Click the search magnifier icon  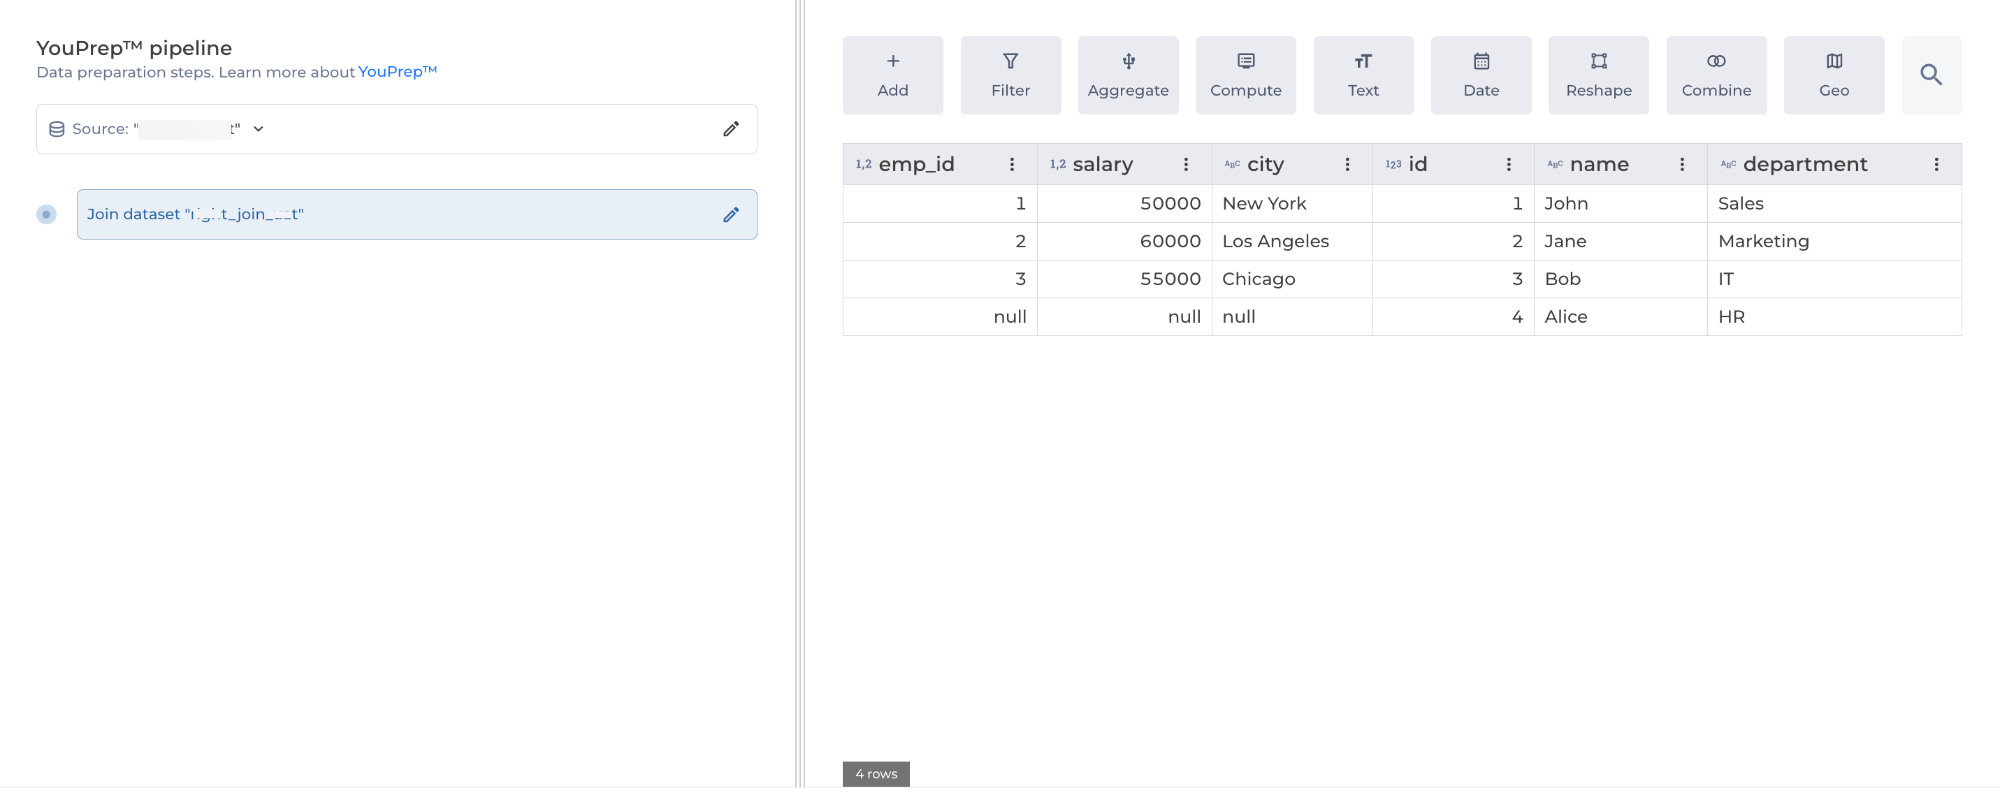(1931, 75)
